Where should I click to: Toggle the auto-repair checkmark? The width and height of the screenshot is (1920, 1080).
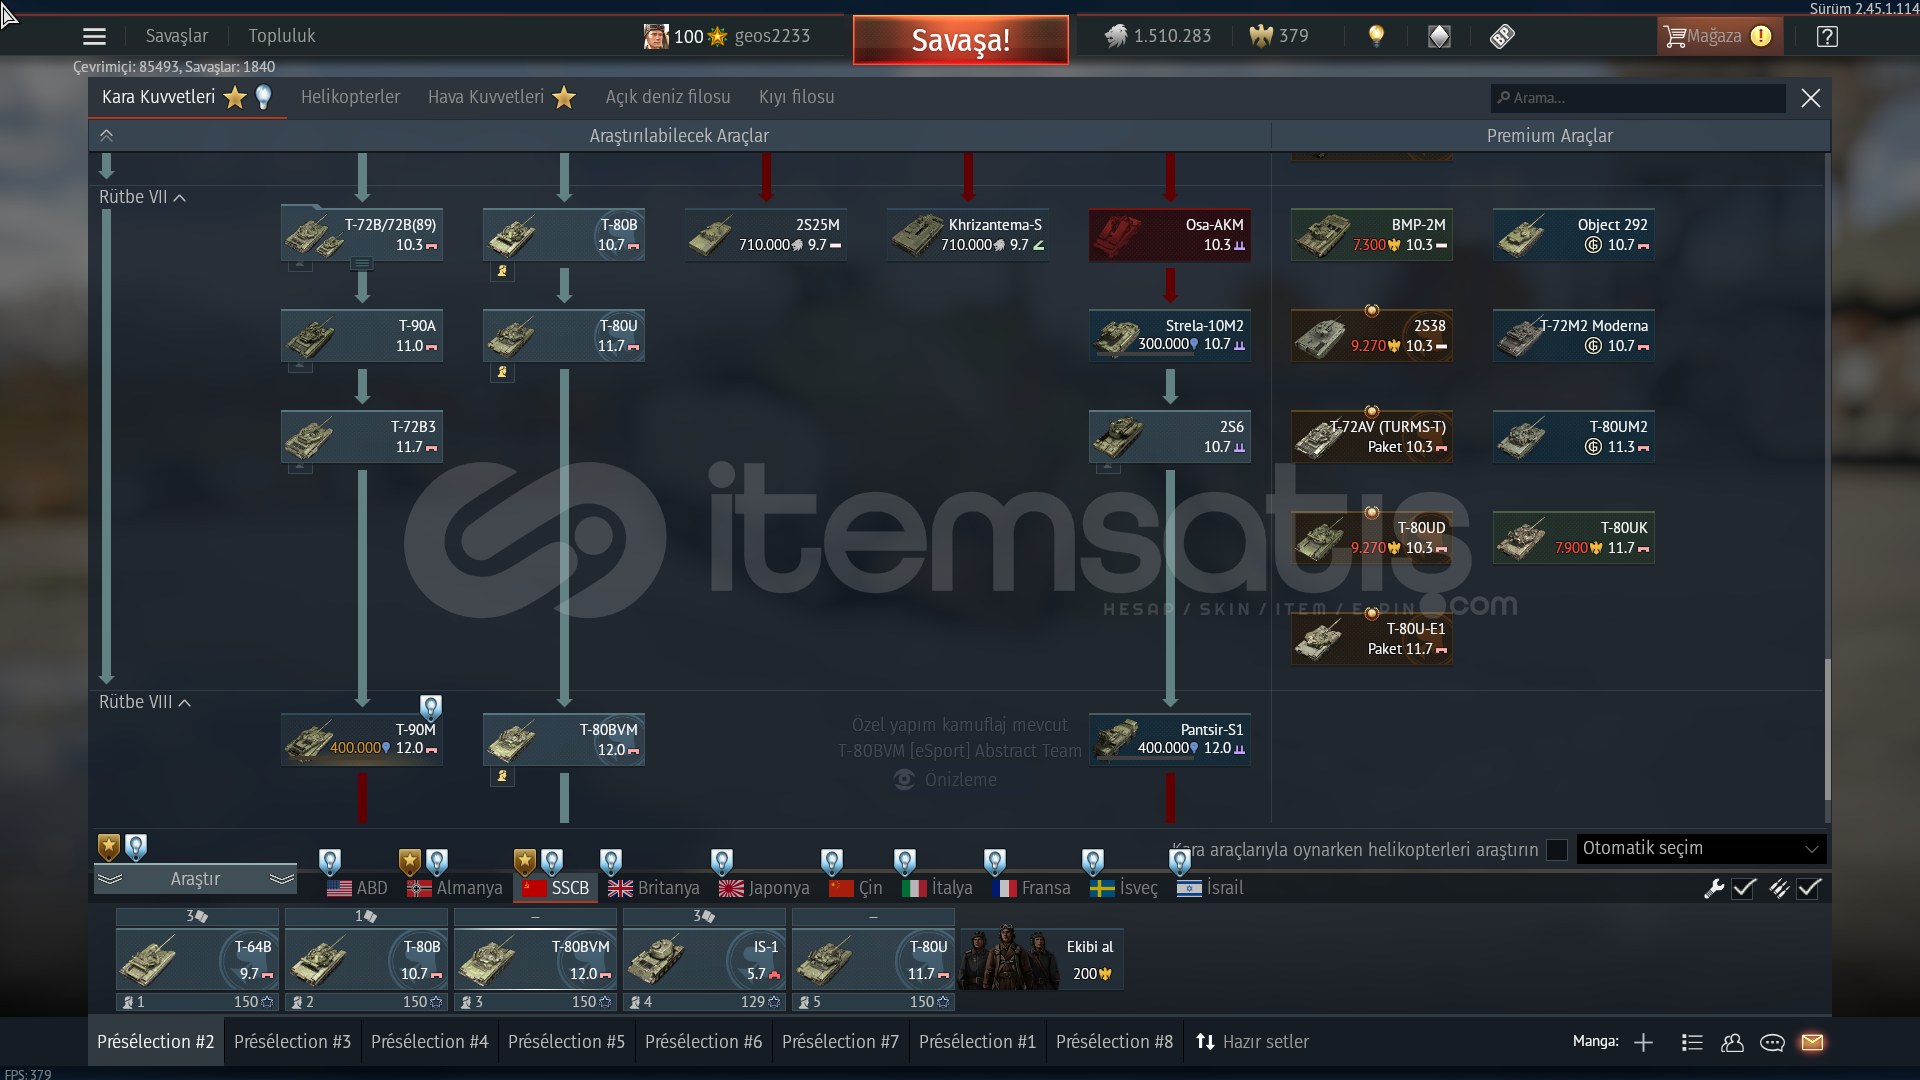tap(1744, 888)
